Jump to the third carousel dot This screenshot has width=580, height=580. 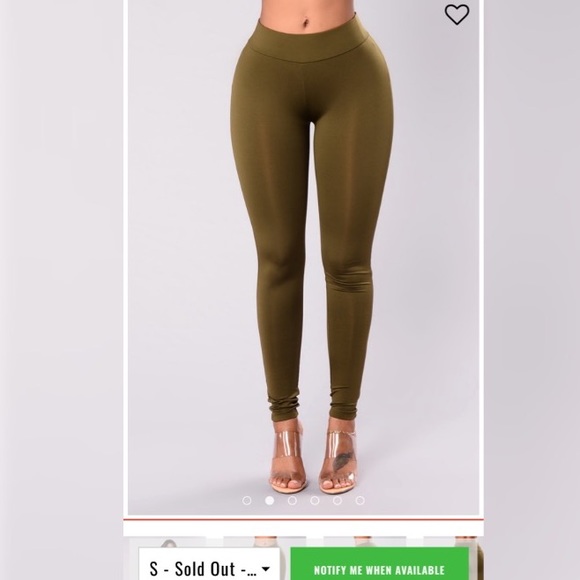tap(292, 500)
